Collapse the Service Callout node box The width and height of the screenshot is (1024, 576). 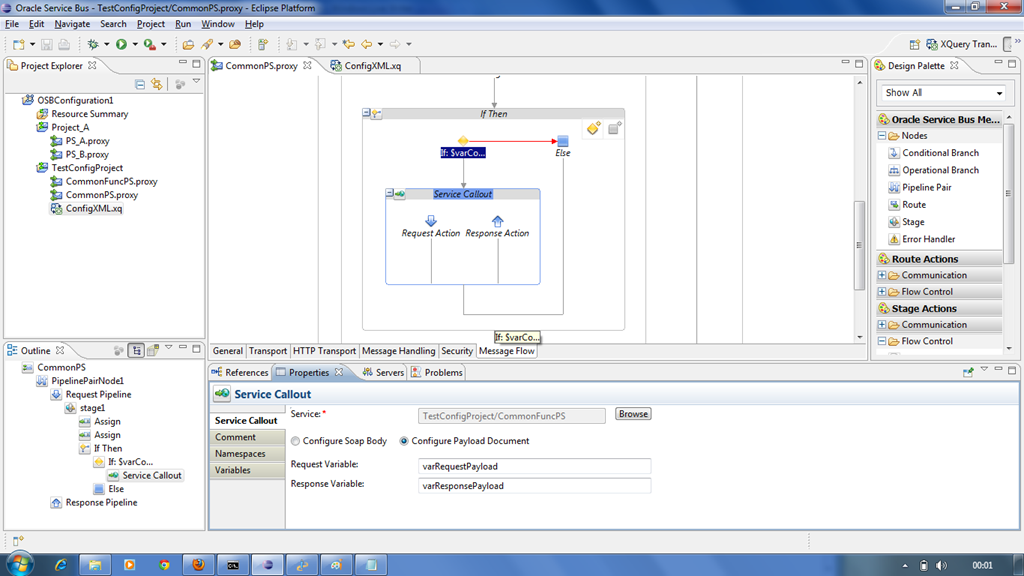coord(390,194)
